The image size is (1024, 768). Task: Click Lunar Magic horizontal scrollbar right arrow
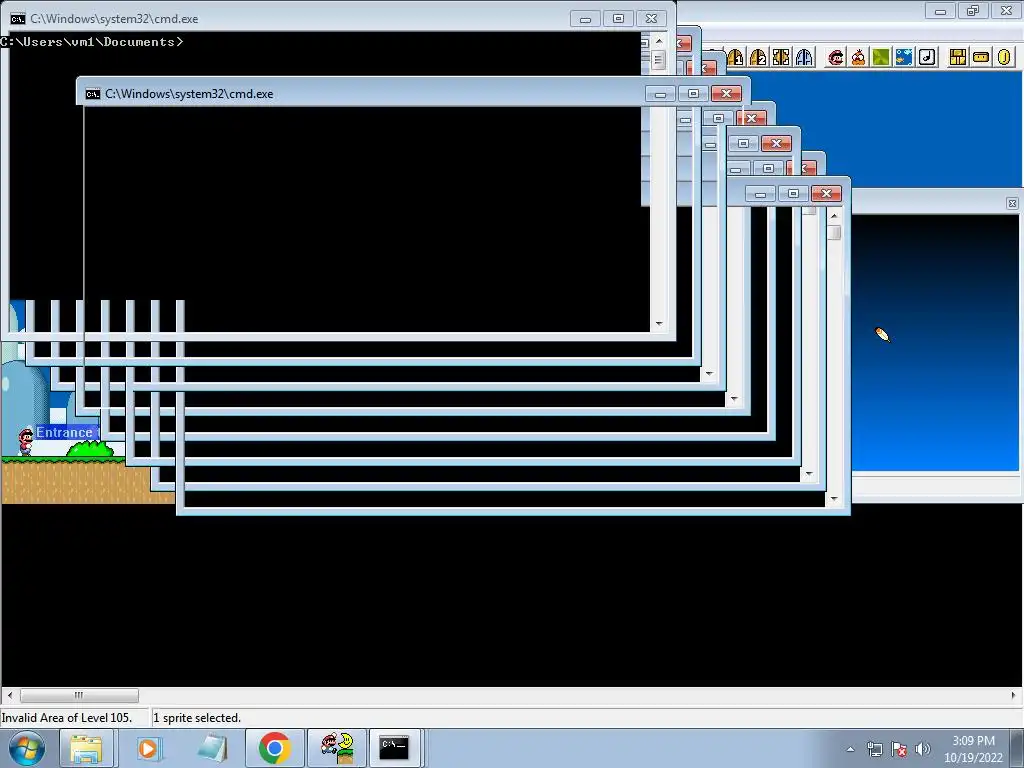(1014, 696)
